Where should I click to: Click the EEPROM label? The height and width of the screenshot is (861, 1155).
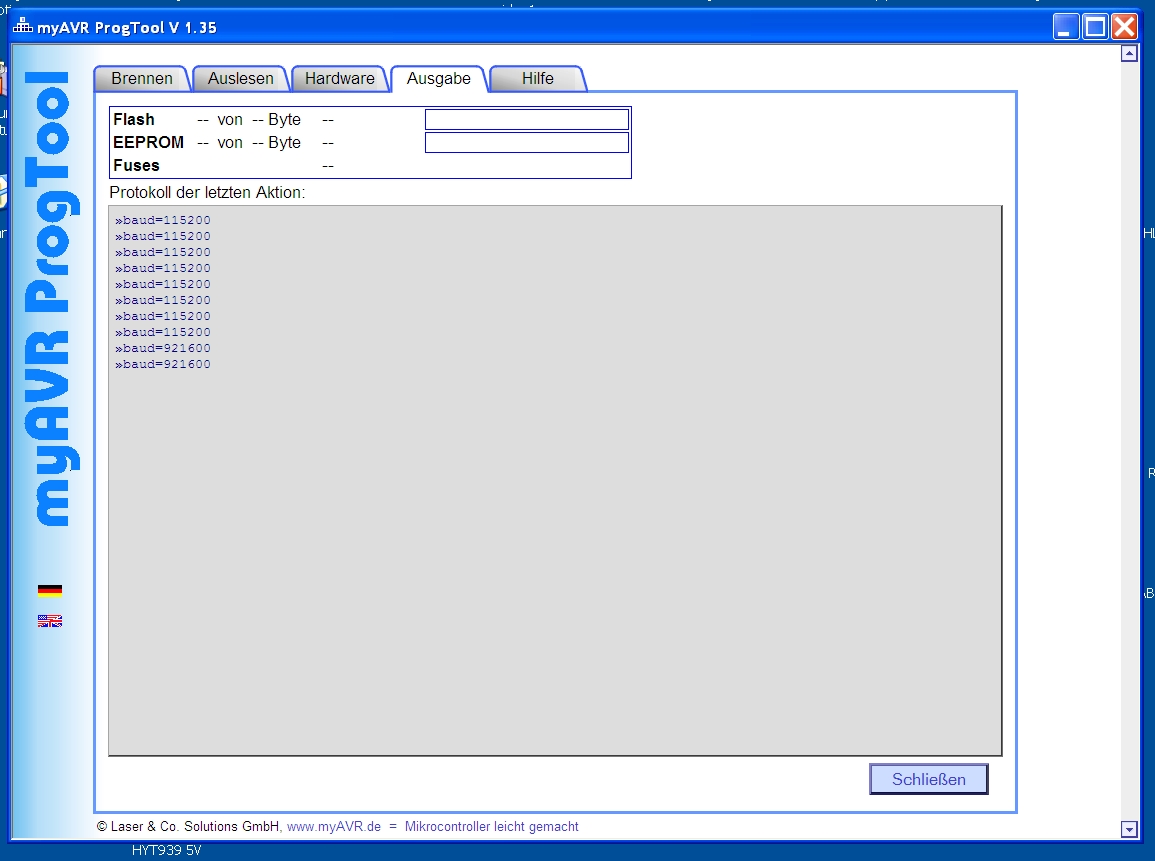(x=148, y=142)
